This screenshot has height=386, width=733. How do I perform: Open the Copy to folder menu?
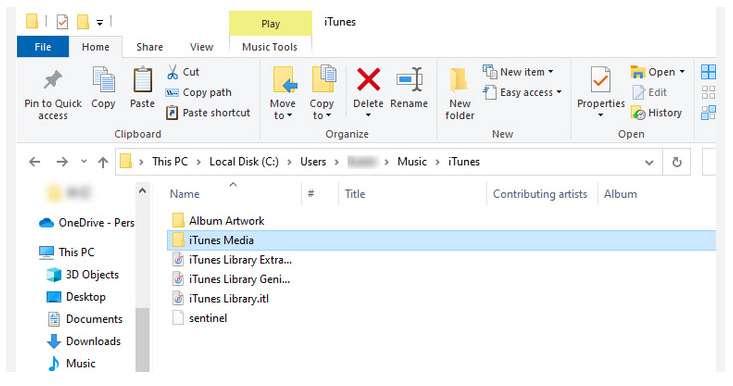click(322, 93)
